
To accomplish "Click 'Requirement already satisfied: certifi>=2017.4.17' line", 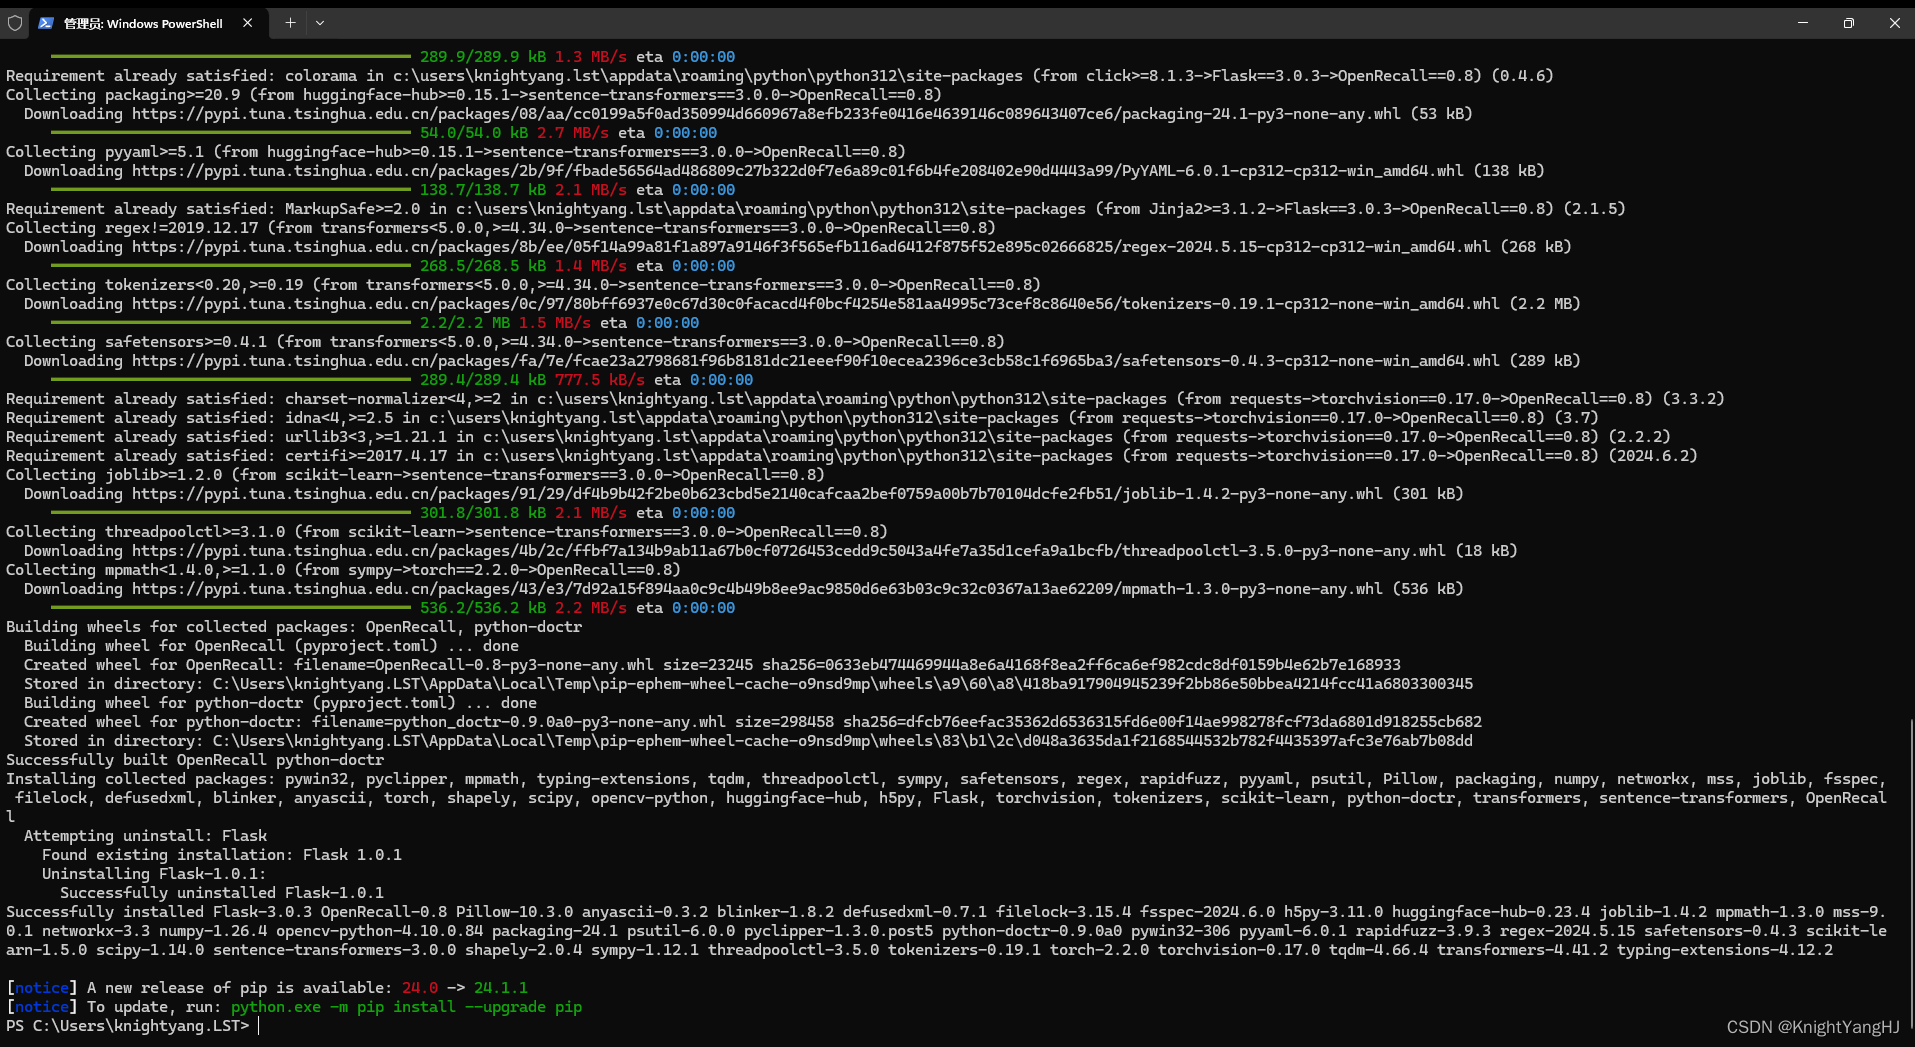I will pyautogui.click(x=852, y=456).
